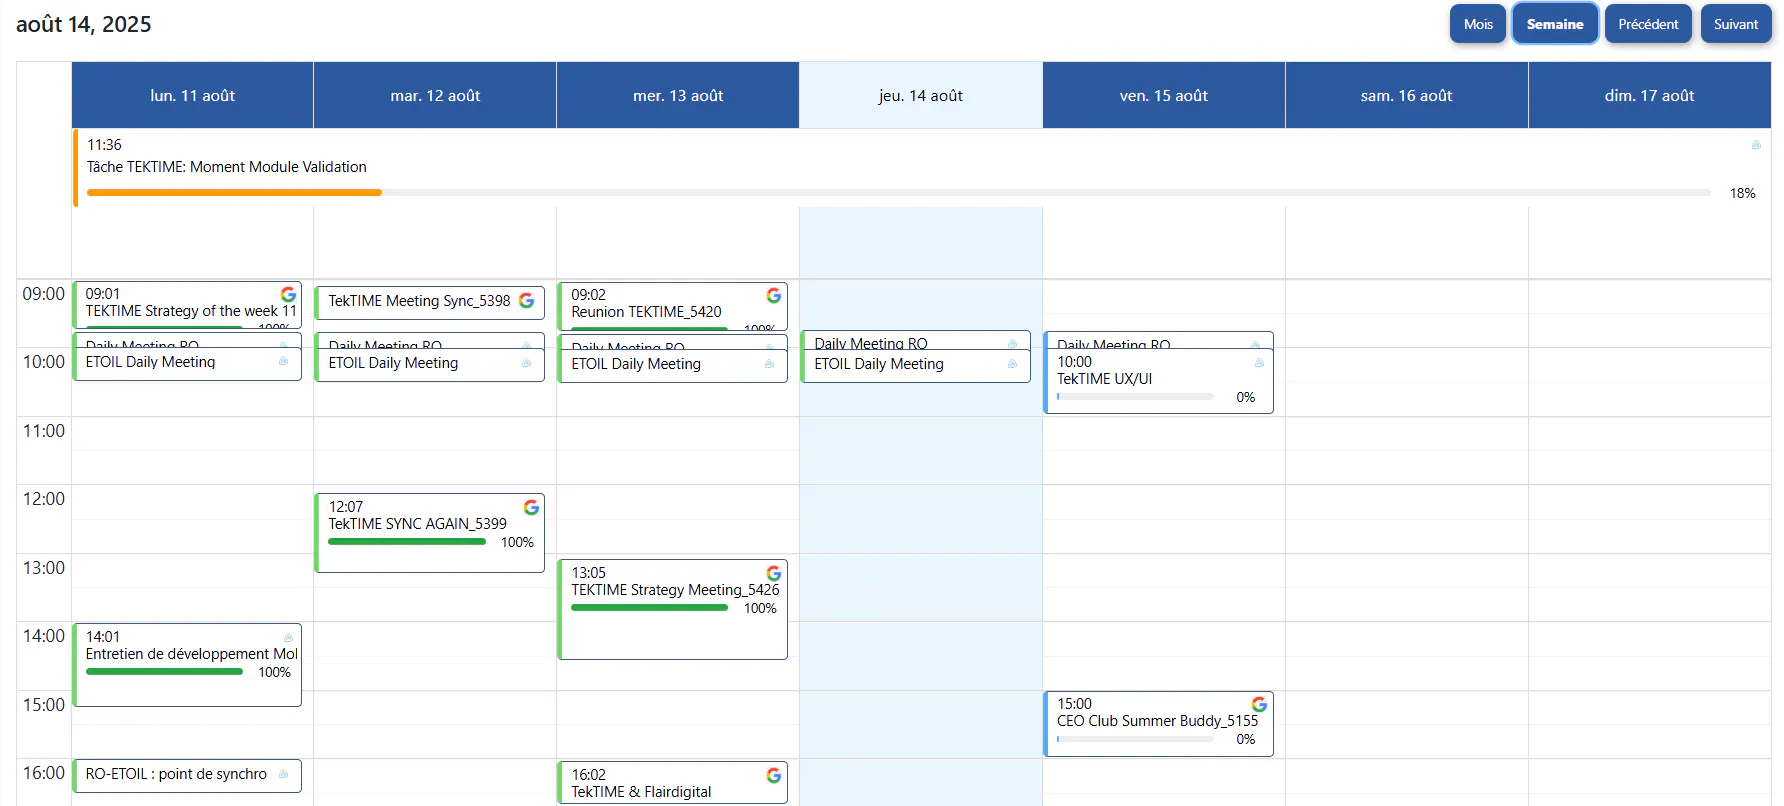Click Google icon on TekTIME & Flairdigital event
The height and width of the screenshot is (806, 1784).
(x=774, y=775)
